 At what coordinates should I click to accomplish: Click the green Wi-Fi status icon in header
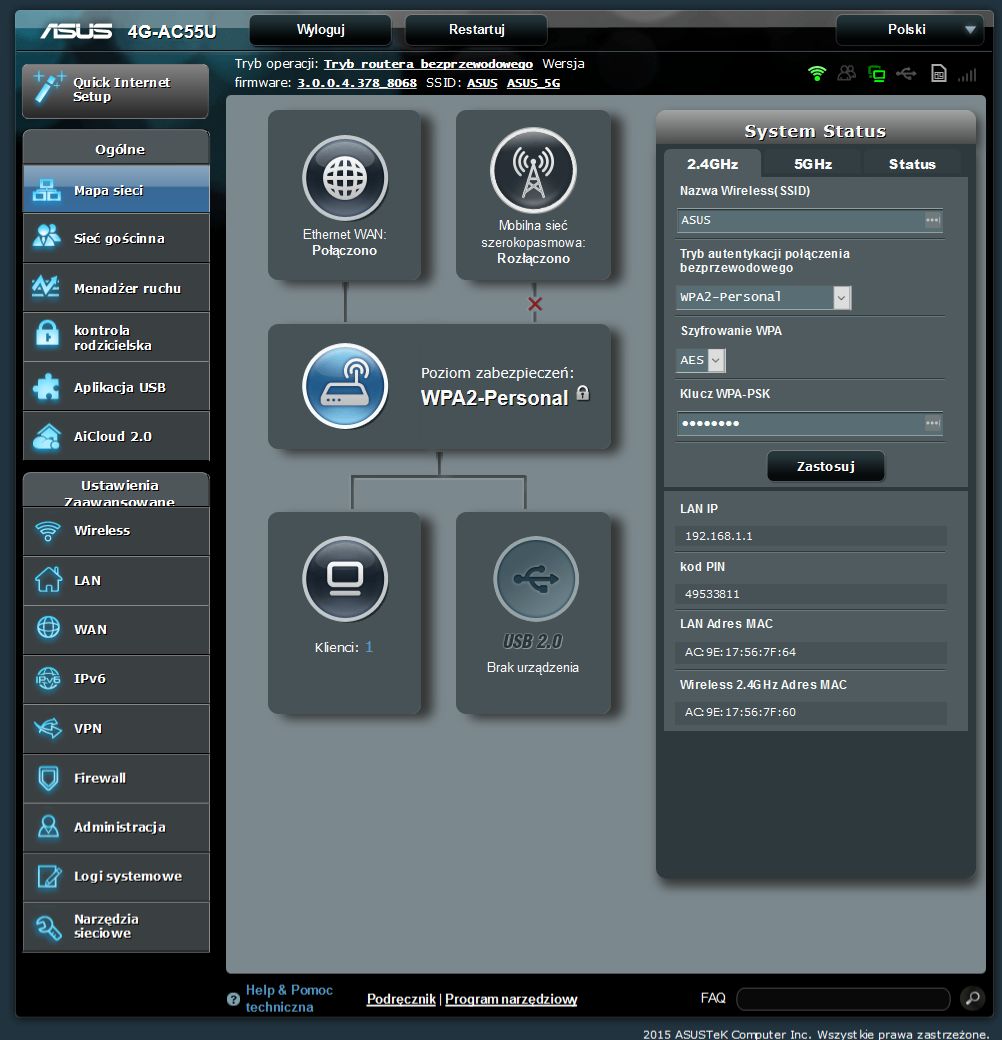(x=817, y=74)
